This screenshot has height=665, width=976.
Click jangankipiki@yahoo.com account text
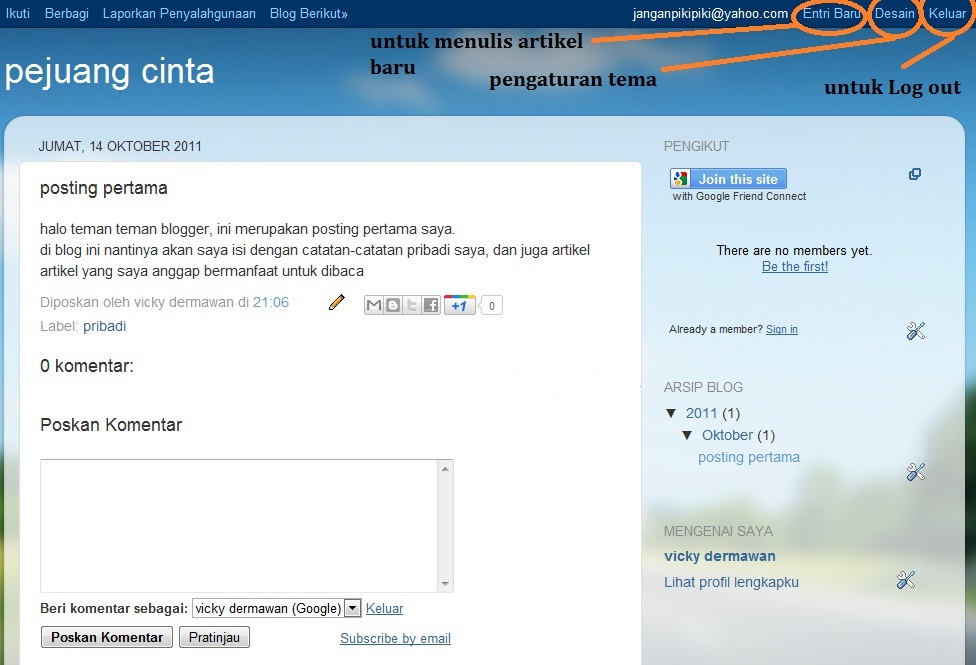[x=710, y=13]
